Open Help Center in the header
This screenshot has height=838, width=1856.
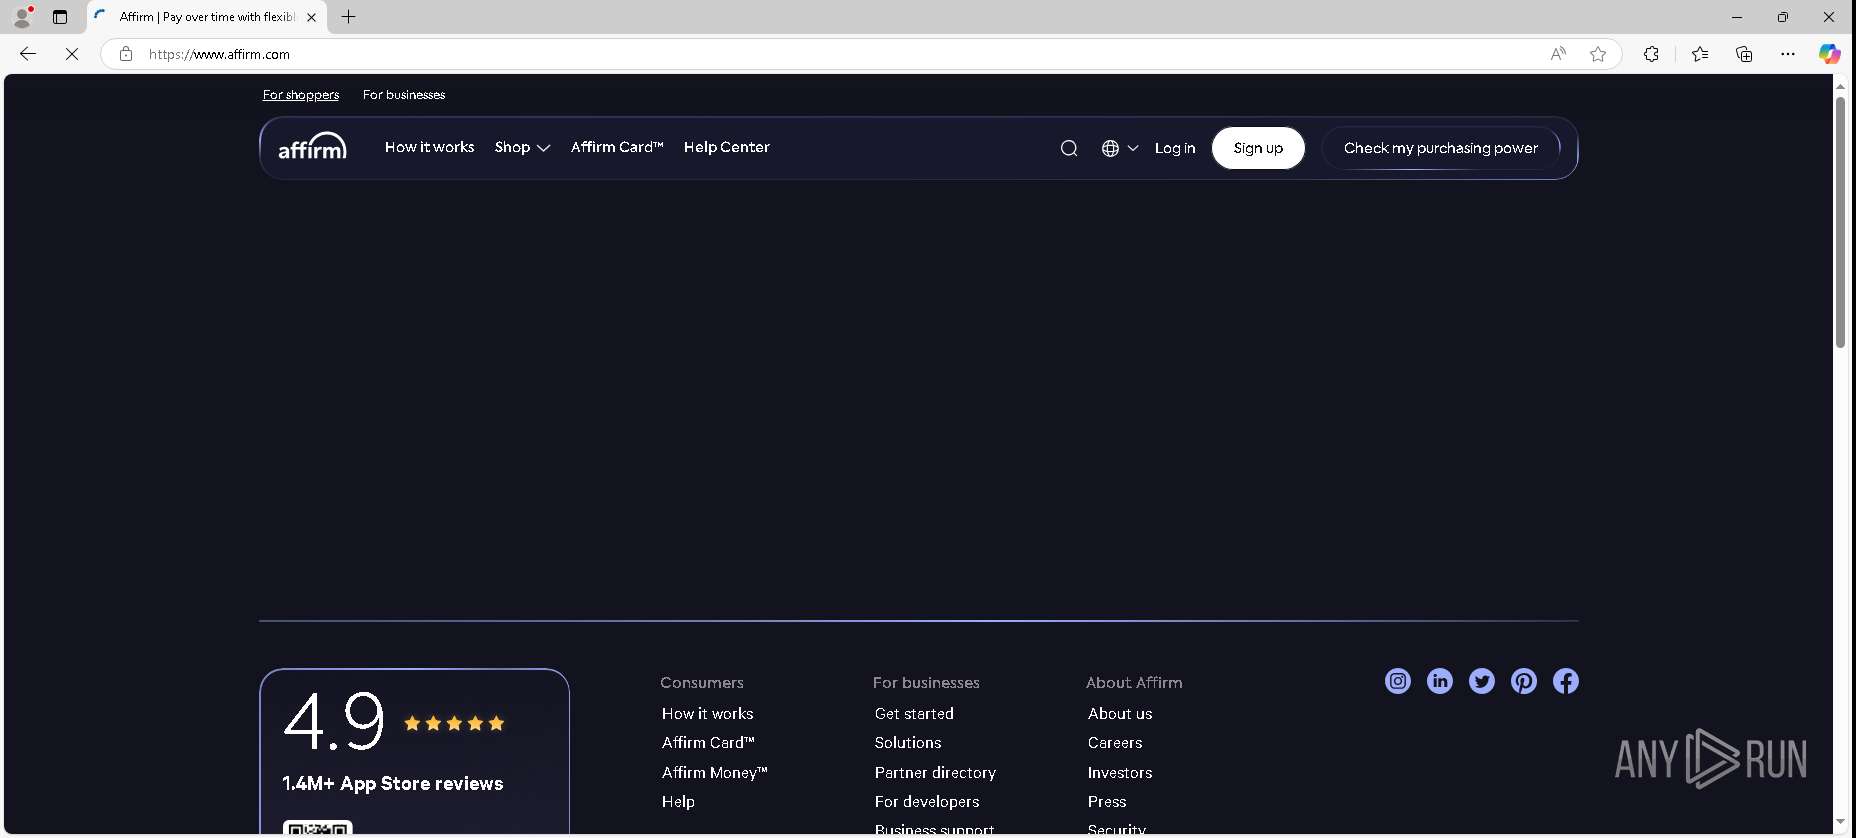tap(727, 147)
